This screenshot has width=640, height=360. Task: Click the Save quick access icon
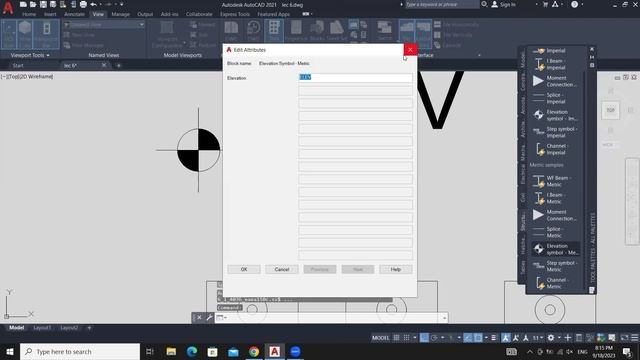click(x=43, y=4)
